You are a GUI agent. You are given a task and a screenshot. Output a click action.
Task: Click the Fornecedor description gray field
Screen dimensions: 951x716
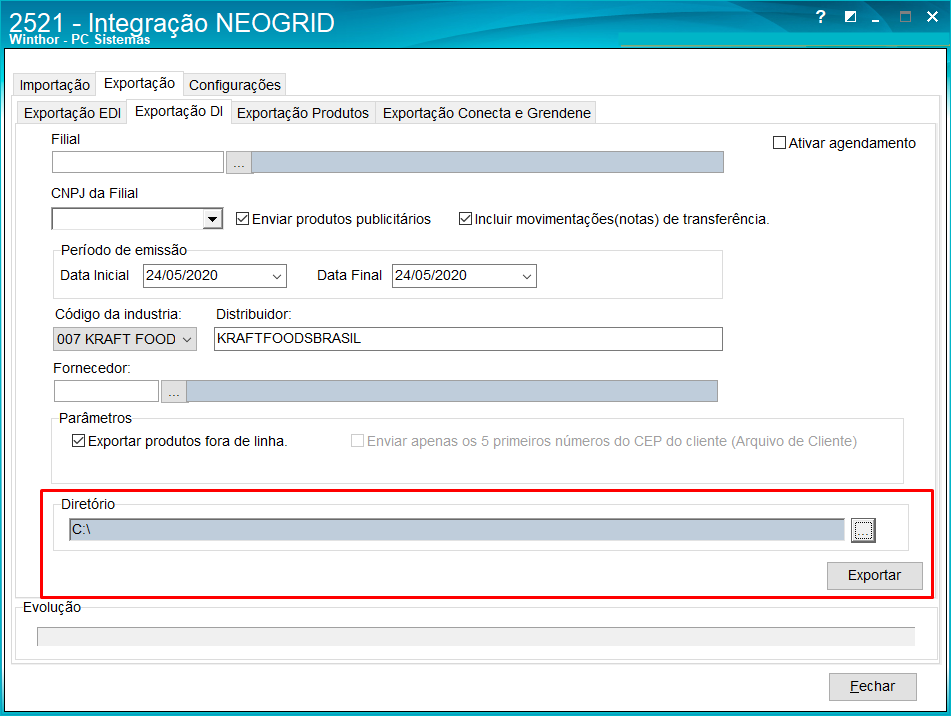point(452,391)
